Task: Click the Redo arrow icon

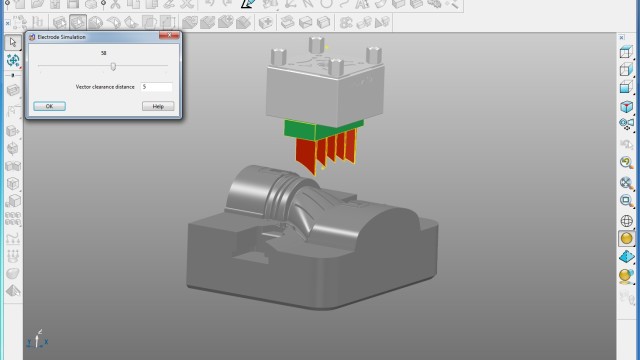Action: [226, 4]
